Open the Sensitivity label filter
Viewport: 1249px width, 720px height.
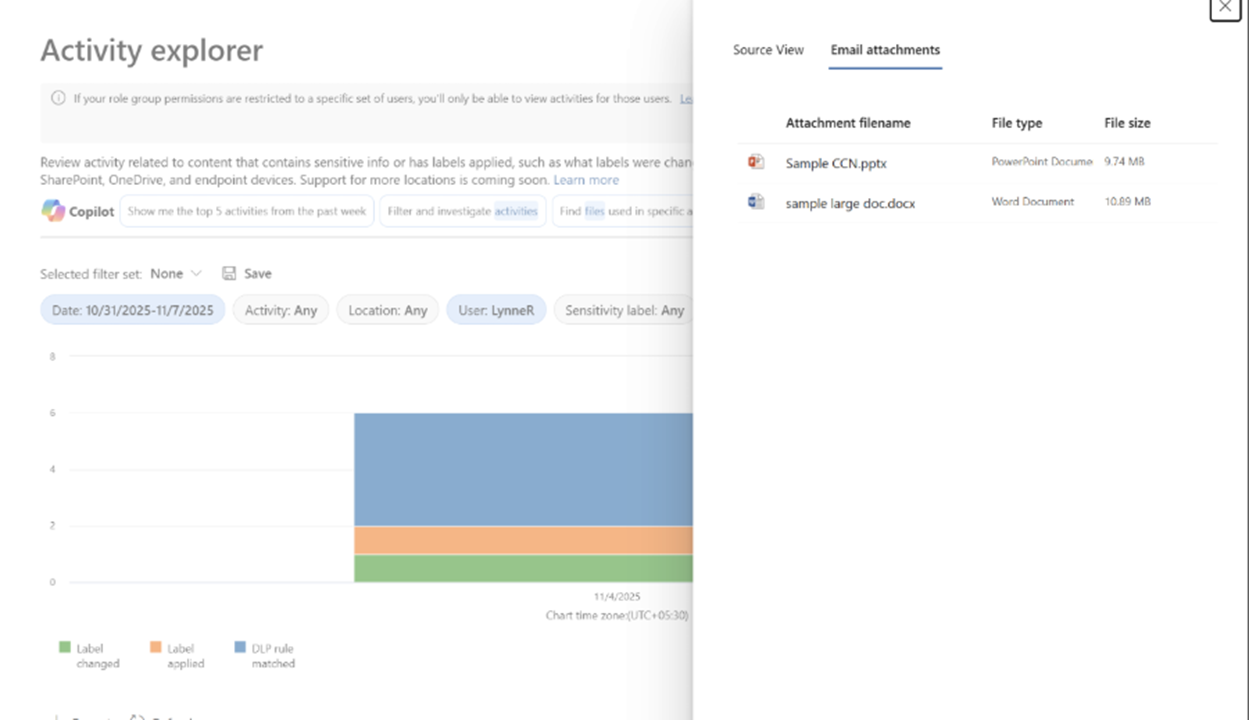[623, 311]
